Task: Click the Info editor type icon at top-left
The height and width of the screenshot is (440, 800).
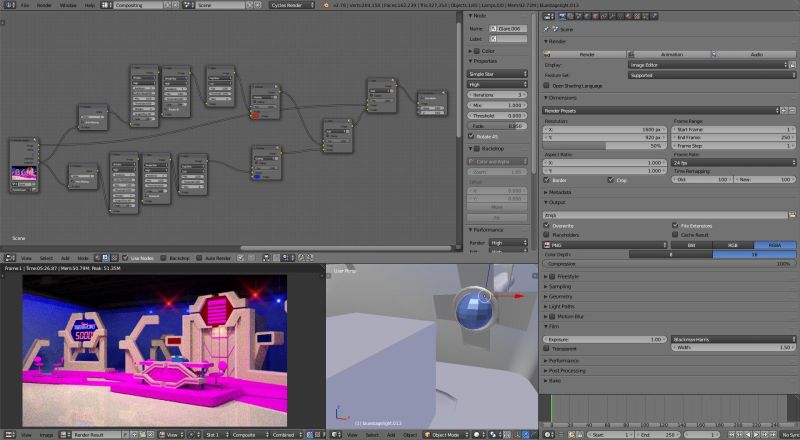Action: click(9, 5)
